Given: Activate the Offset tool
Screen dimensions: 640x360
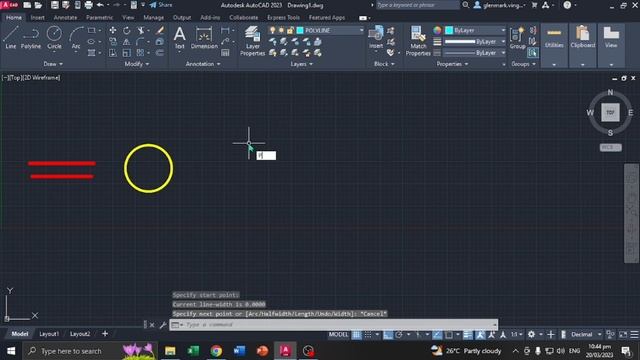Looking at the screenshot, I should (x=160, y=53).
